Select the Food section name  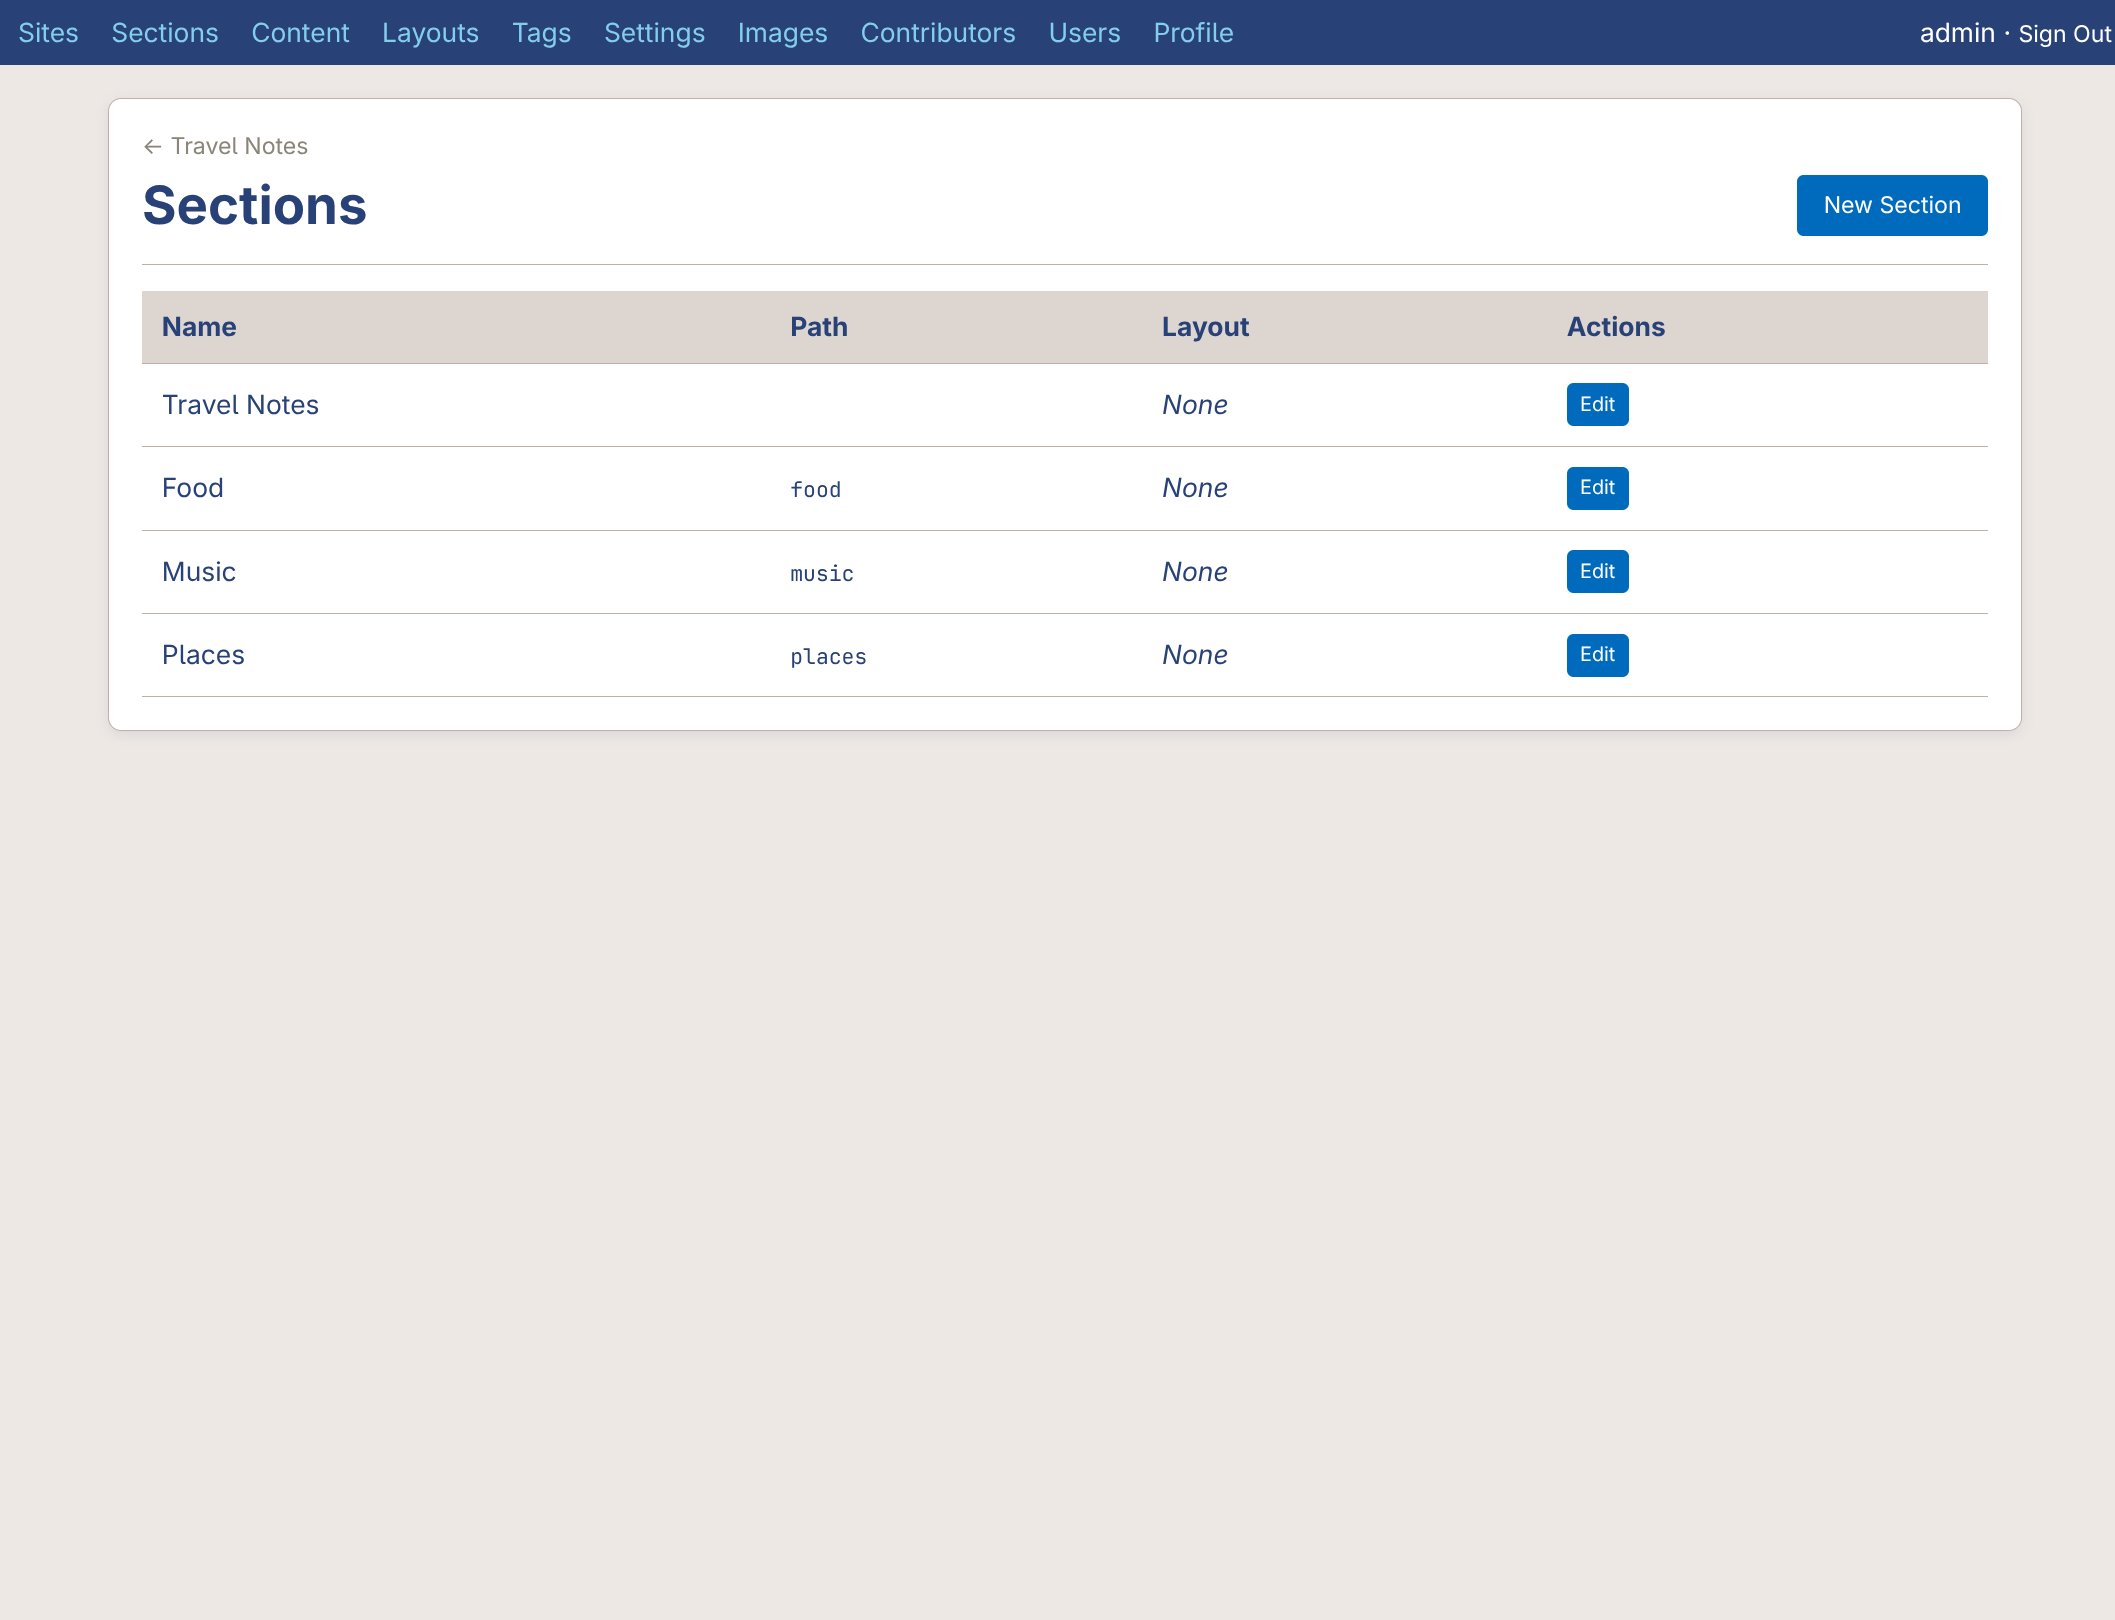193,488
